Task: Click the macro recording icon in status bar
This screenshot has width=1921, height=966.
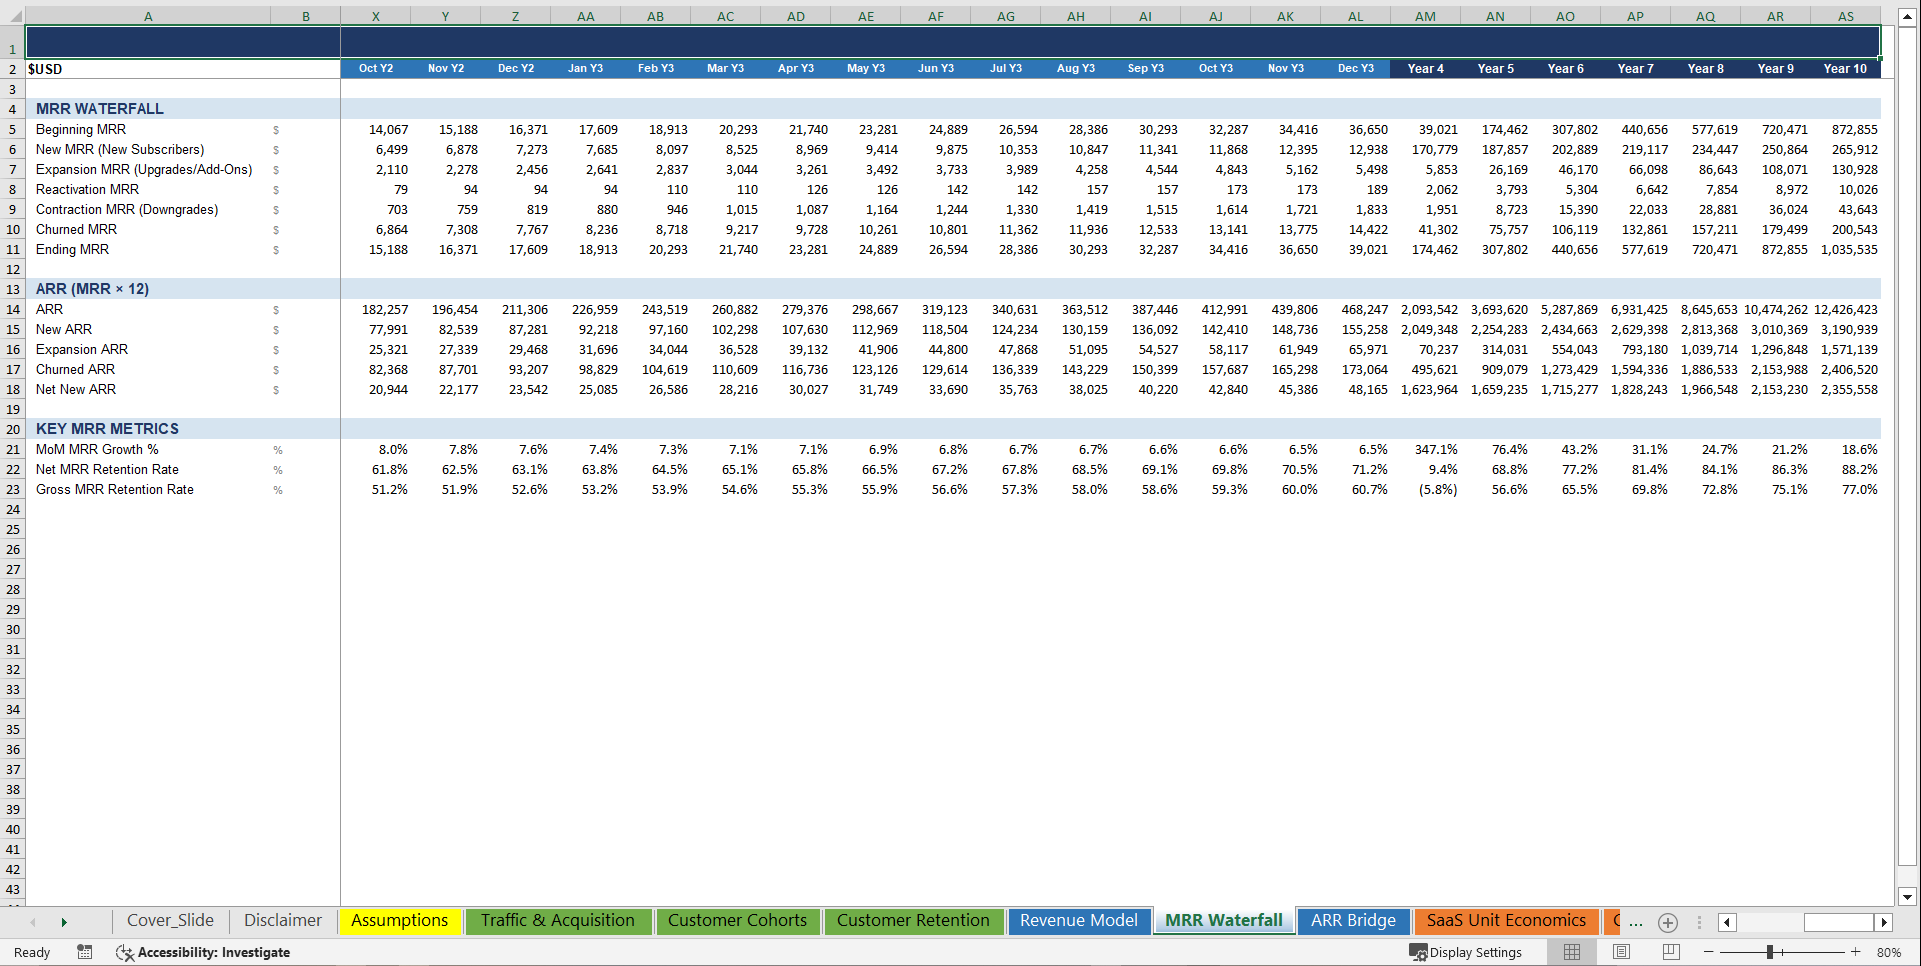Action: pos(85,952)
